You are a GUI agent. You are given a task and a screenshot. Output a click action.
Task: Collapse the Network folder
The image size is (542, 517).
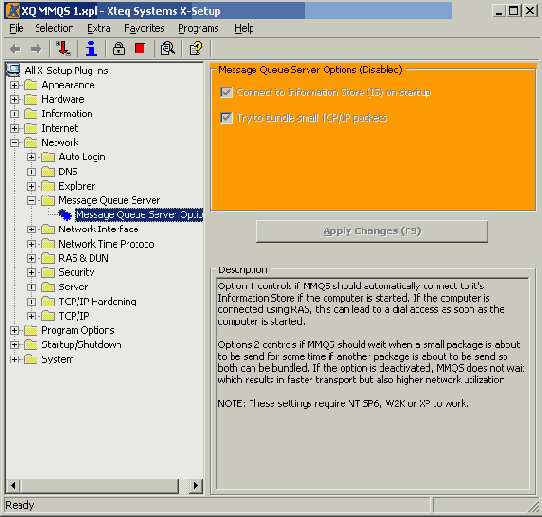pos(14,142)
